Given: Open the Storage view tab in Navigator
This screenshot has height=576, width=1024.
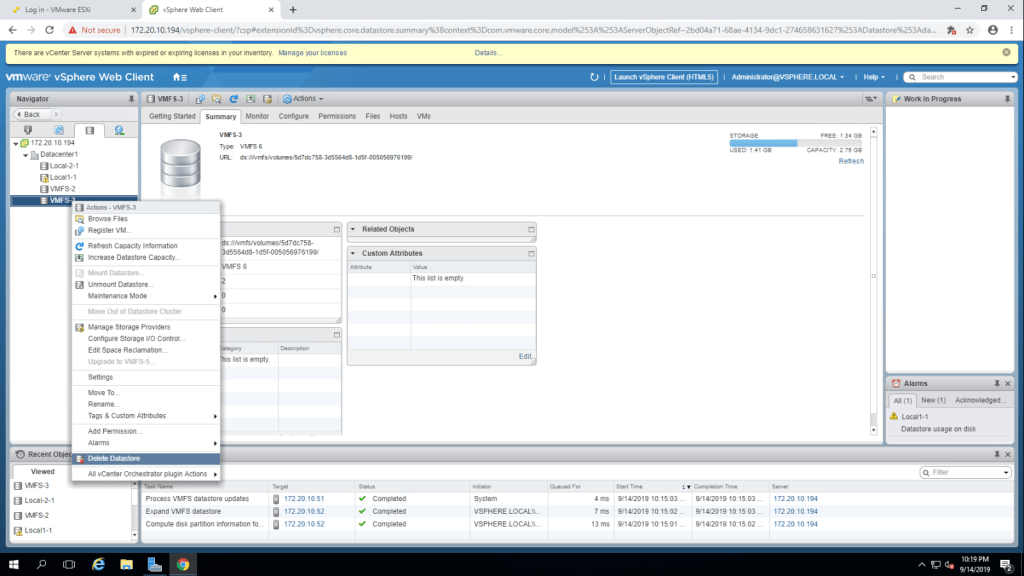Looking at the screenshot, I should [89, 130].
